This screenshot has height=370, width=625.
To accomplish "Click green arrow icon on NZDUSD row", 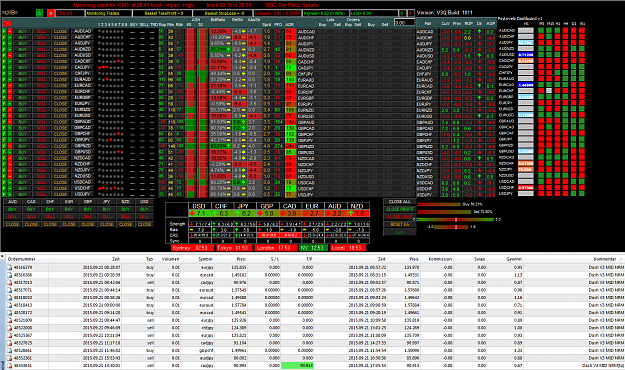I will 4,176.
